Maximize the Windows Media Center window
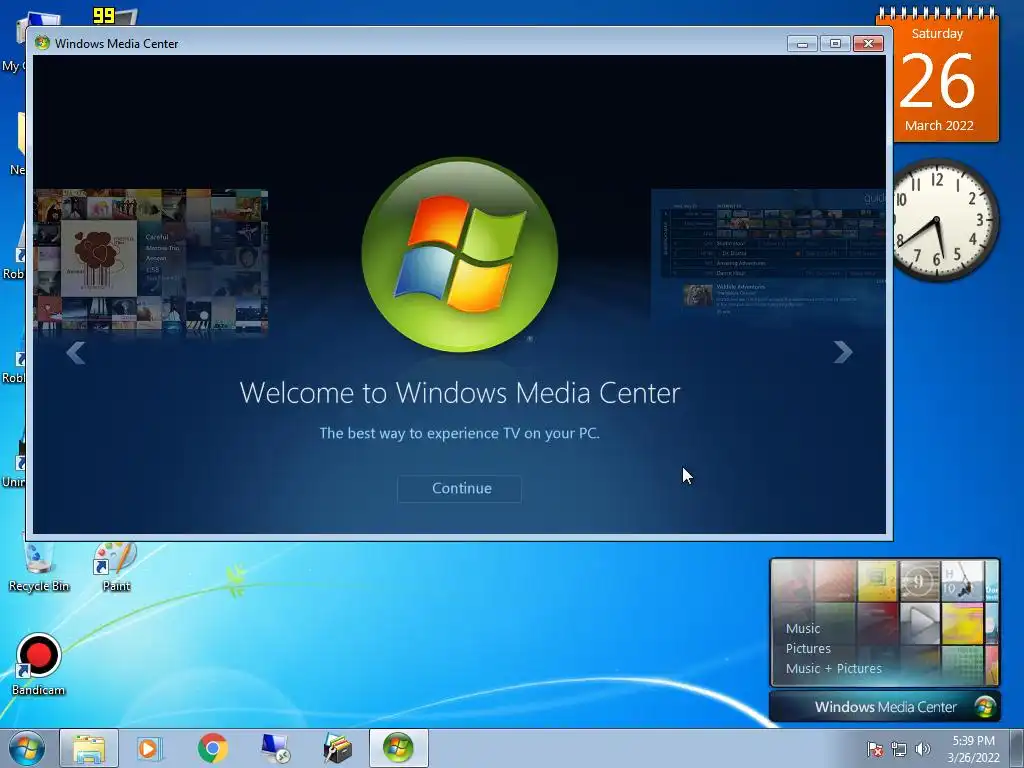This screenshot has height=768, width=1024. 835,44
